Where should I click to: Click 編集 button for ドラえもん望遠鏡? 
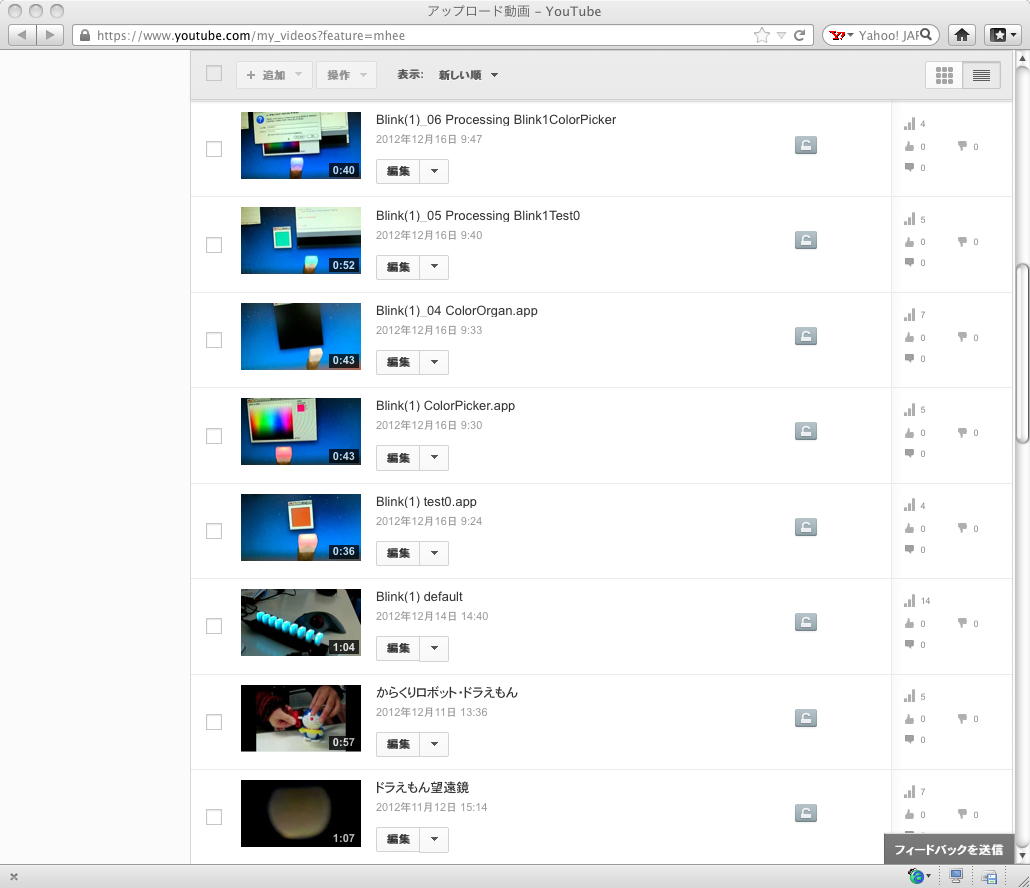click(398, 839)
